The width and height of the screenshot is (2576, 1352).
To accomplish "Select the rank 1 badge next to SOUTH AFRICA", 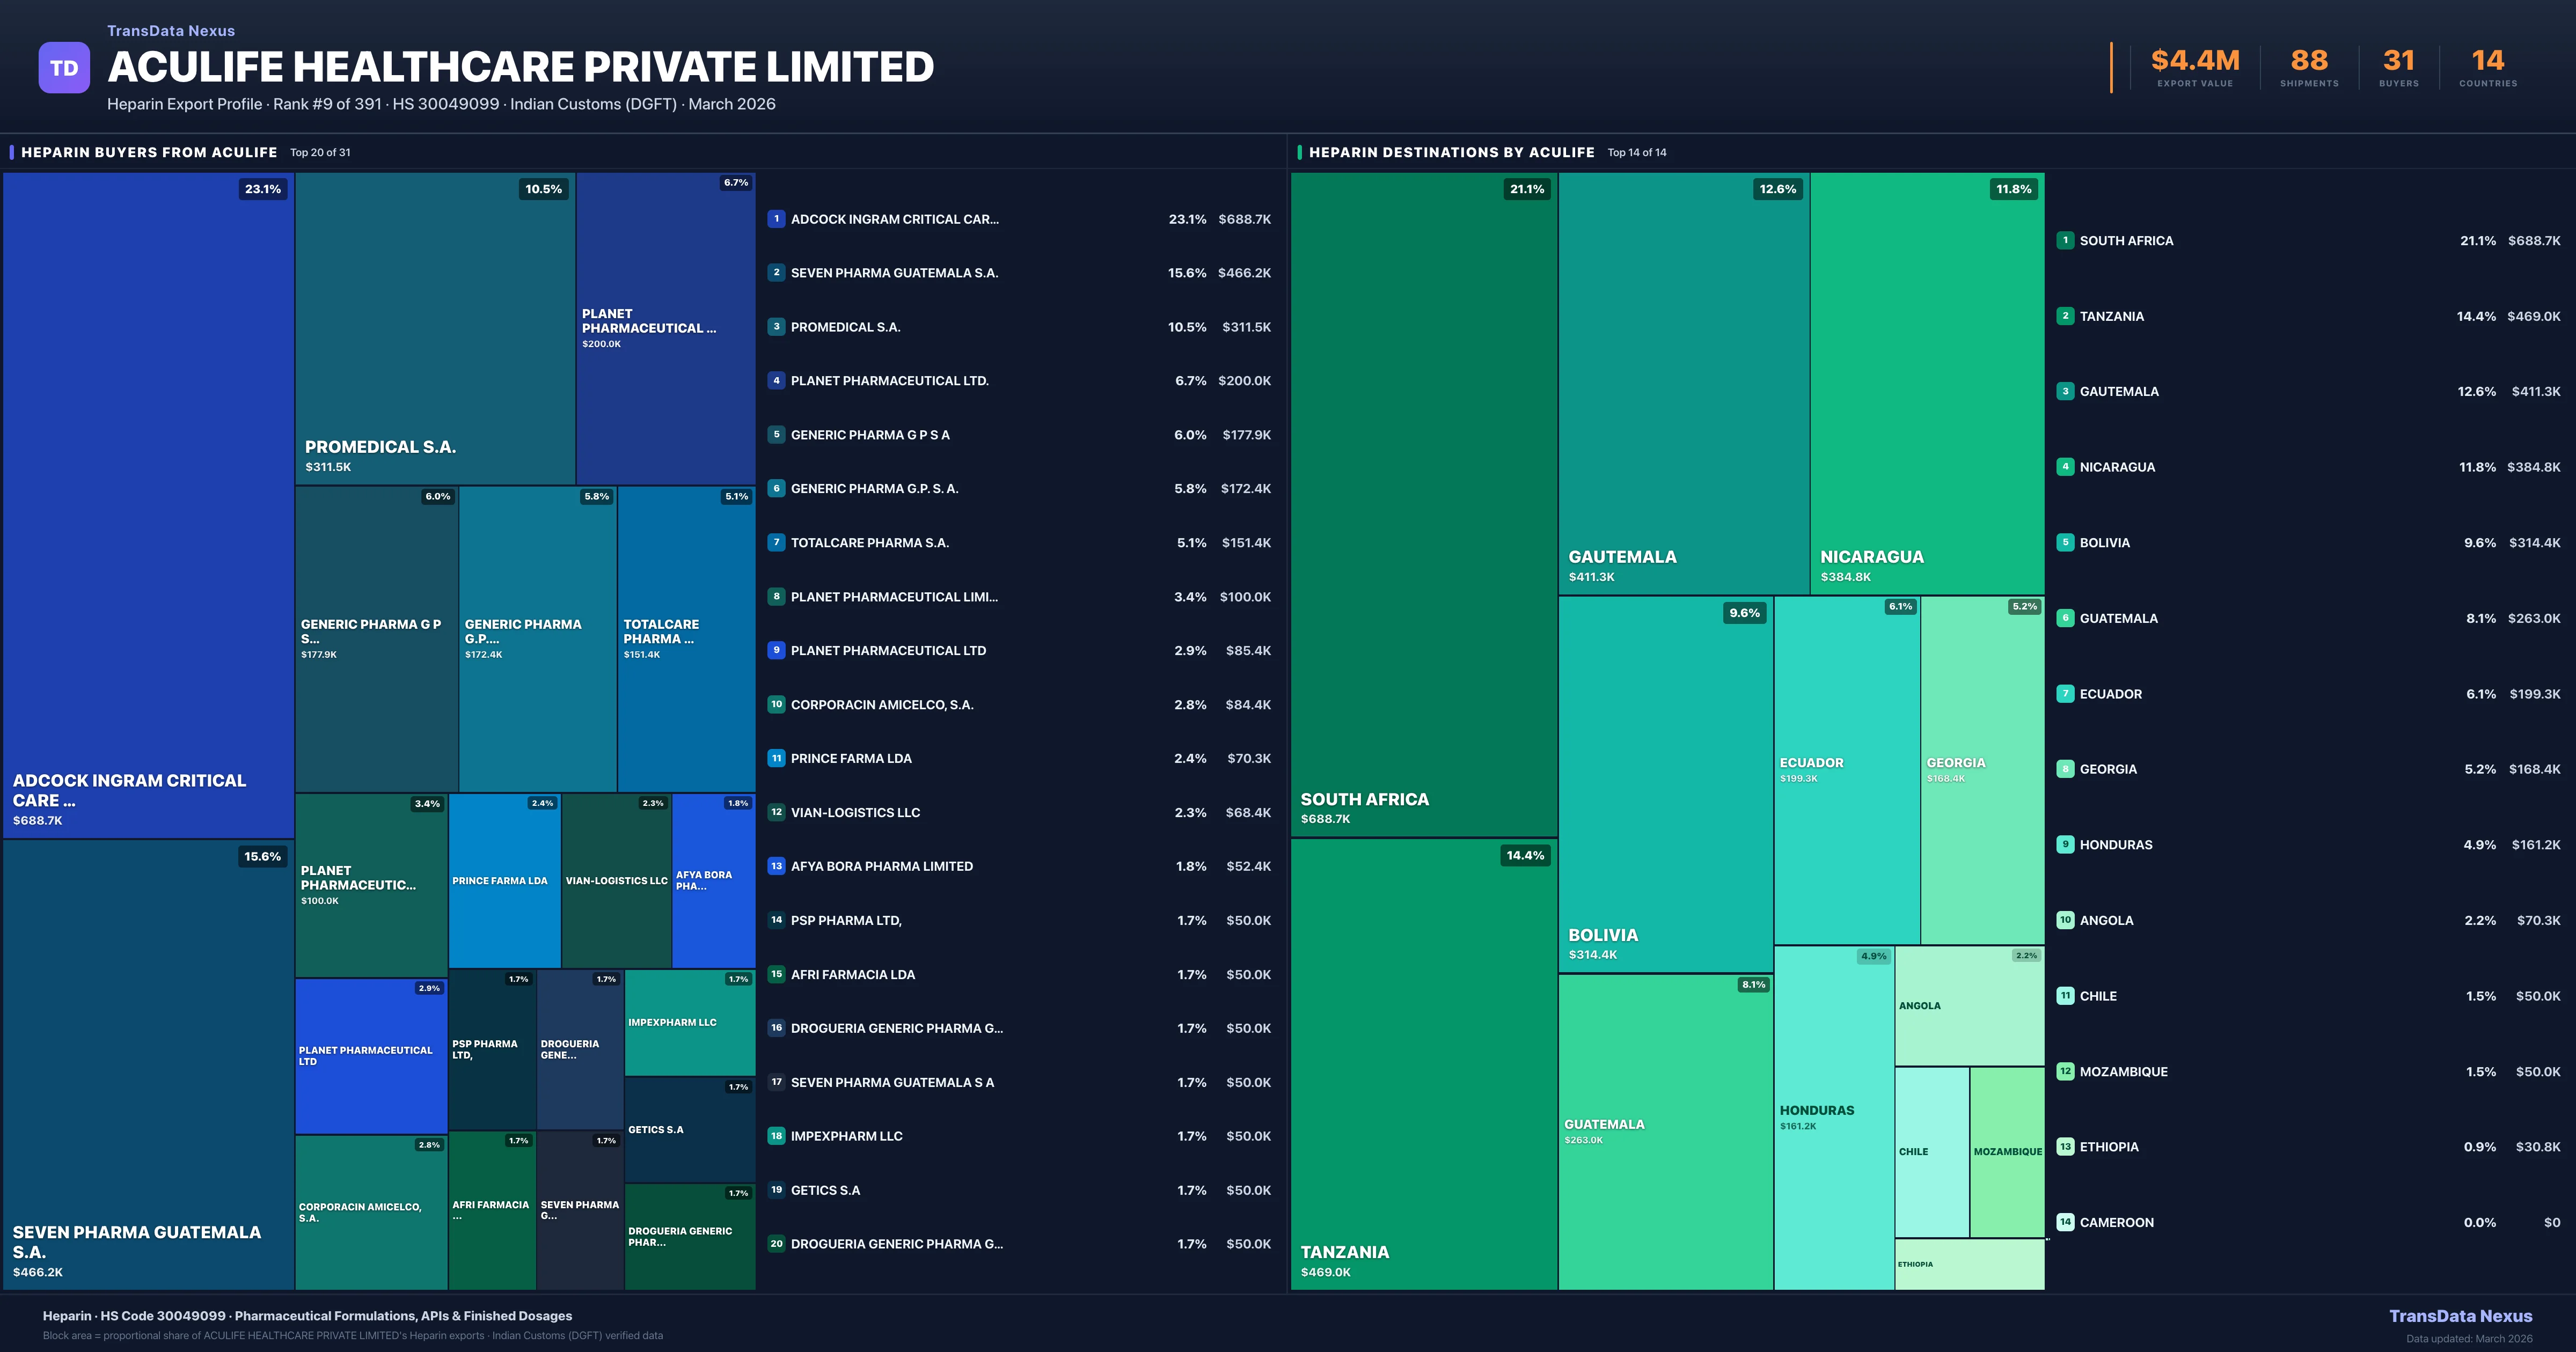I will point(2066,240).
